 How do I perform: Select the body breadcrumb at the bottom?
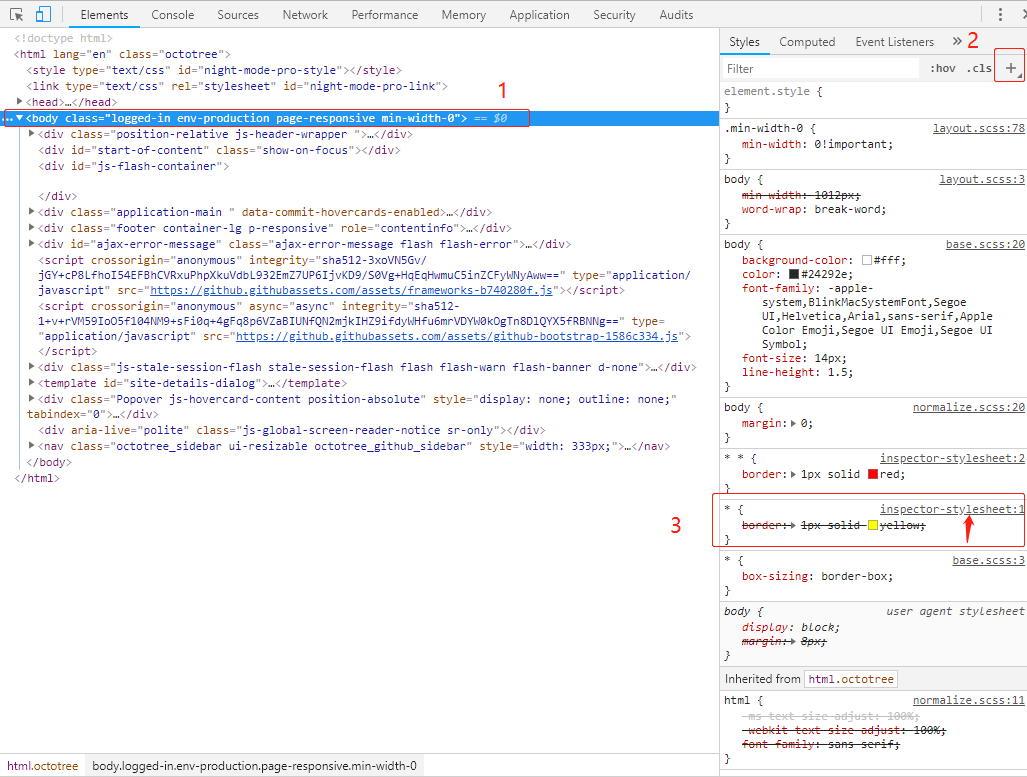tap(254, 766)
